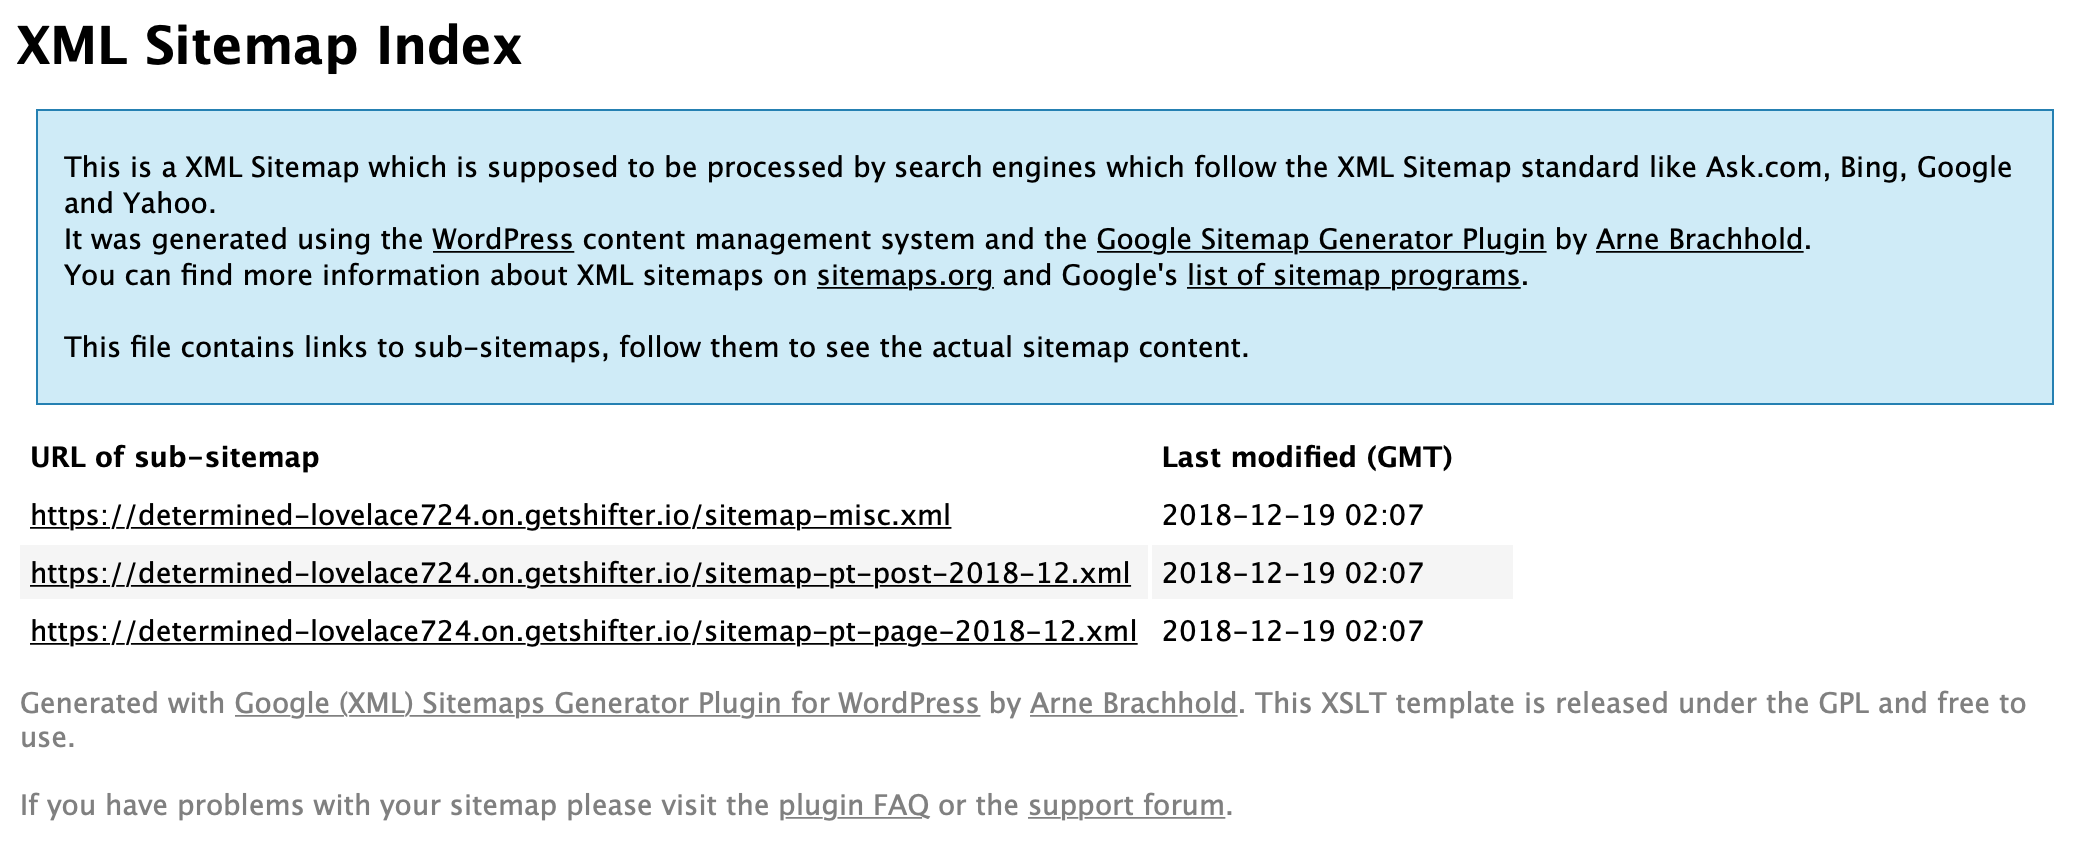This screenshot has height=862, width=2090.
Task: Open the Google Sitemap Generator Plugin link
Action: pyautogui.click(x=1320, y=240)
